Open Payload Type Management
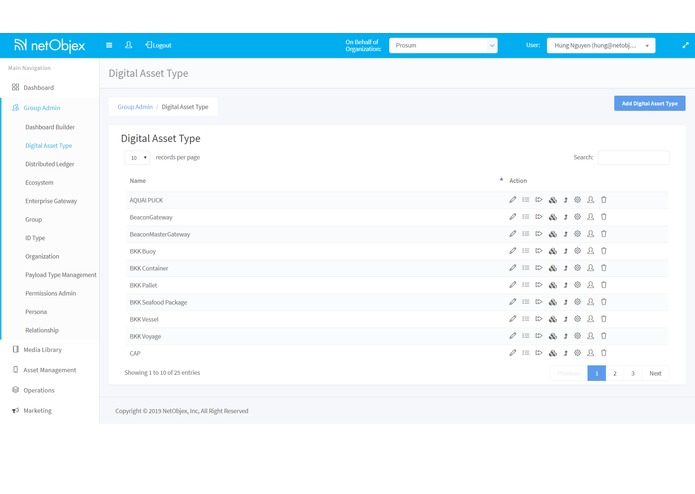 61,275
